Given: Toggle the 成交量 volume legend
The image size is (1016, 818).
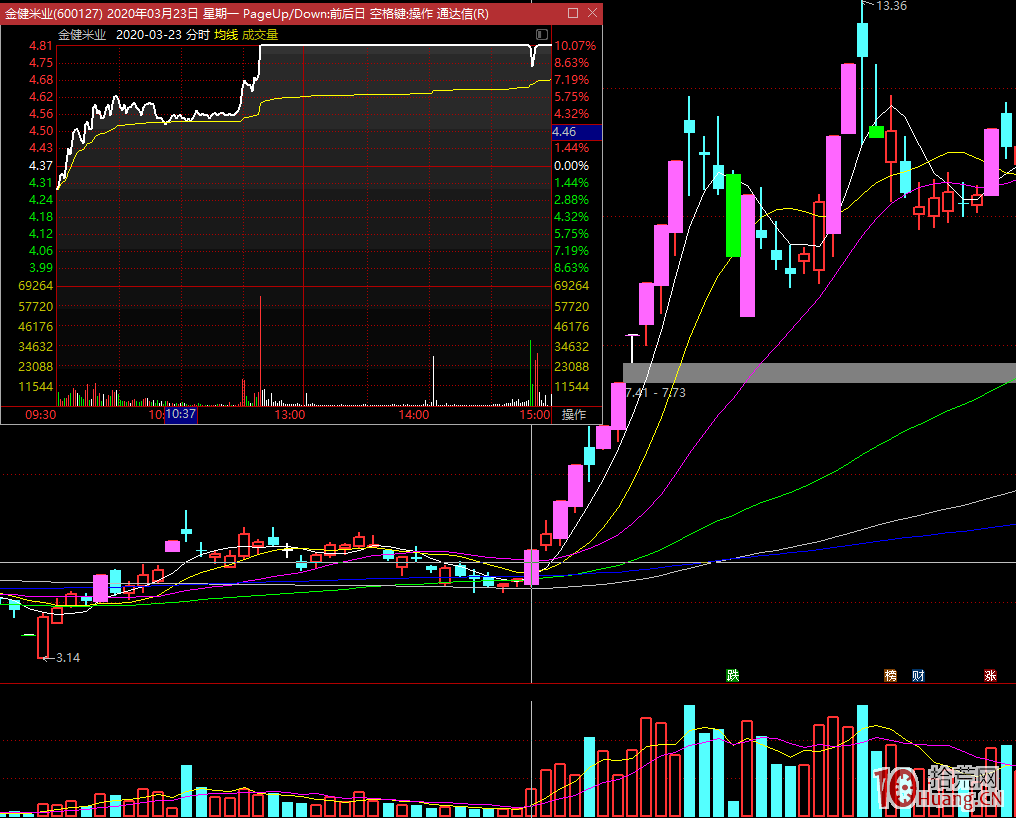Looking at the screenshot, I should (x=260, y=35).
